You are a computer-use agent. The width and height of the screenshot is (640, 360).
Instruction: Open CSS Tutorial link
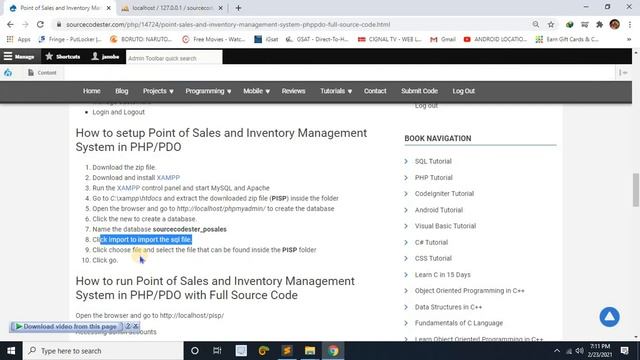(x=433, y=258)
